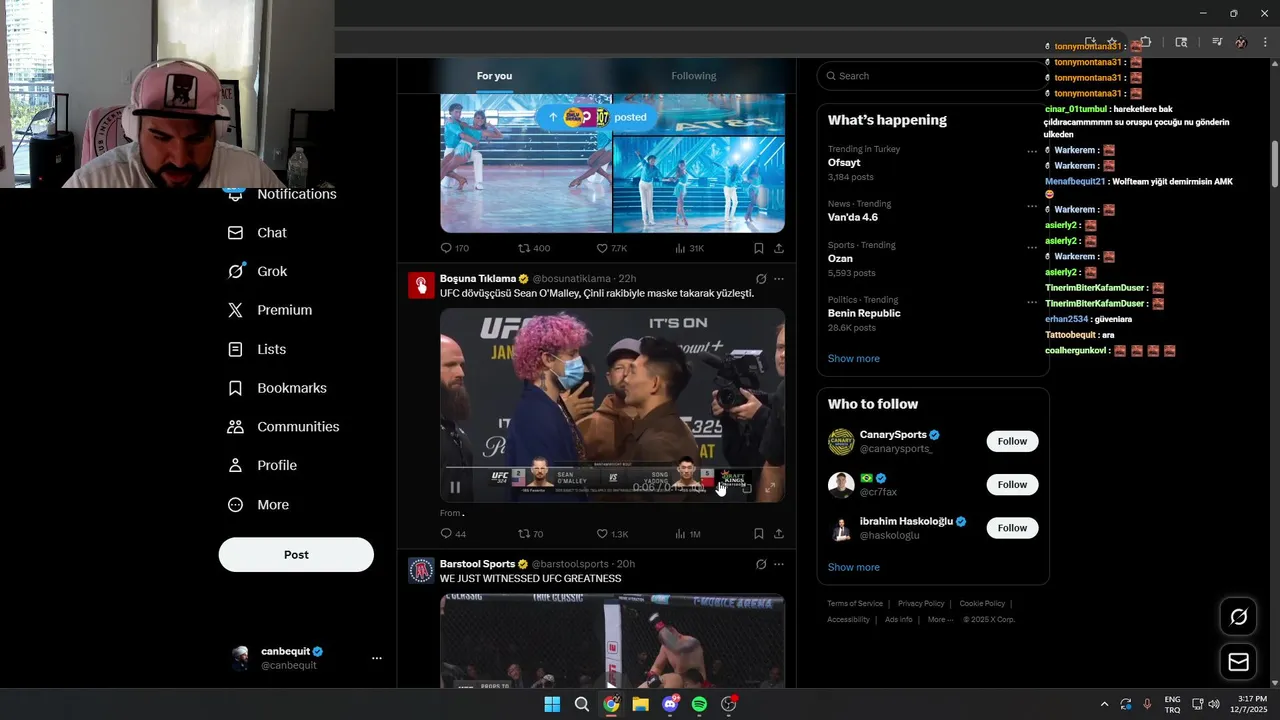The image size is (1280, 720).
Task: Open Boşuna Tıklama profile avatar
Action: (x=421, y=286)
